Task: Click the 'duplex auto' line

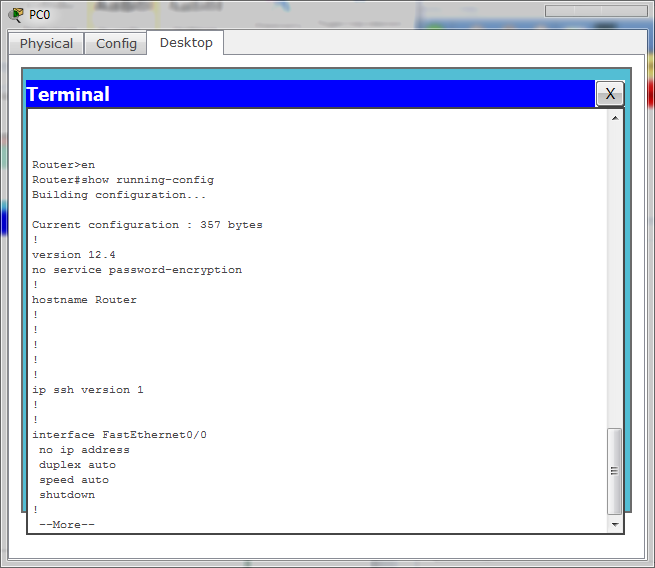Action: click(x=77, y=465)
